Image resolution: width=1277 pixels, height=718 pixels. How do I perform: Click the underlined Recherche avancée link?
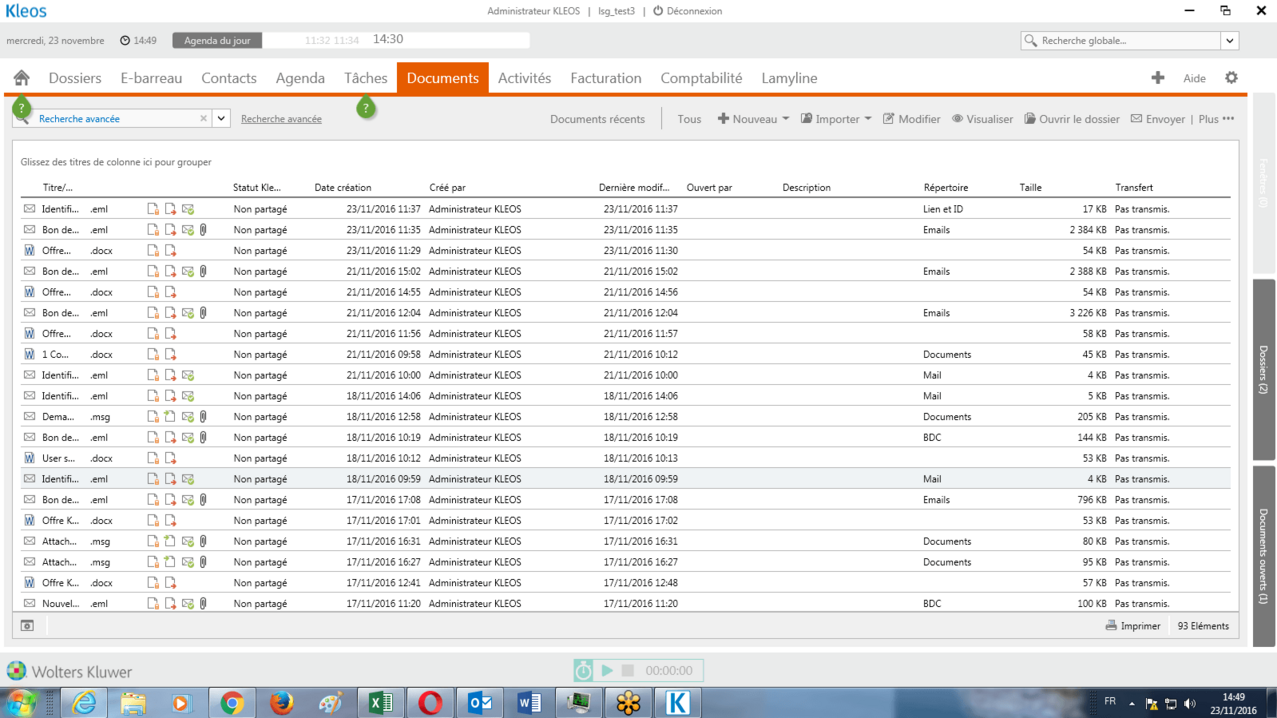tap(281, 119)
